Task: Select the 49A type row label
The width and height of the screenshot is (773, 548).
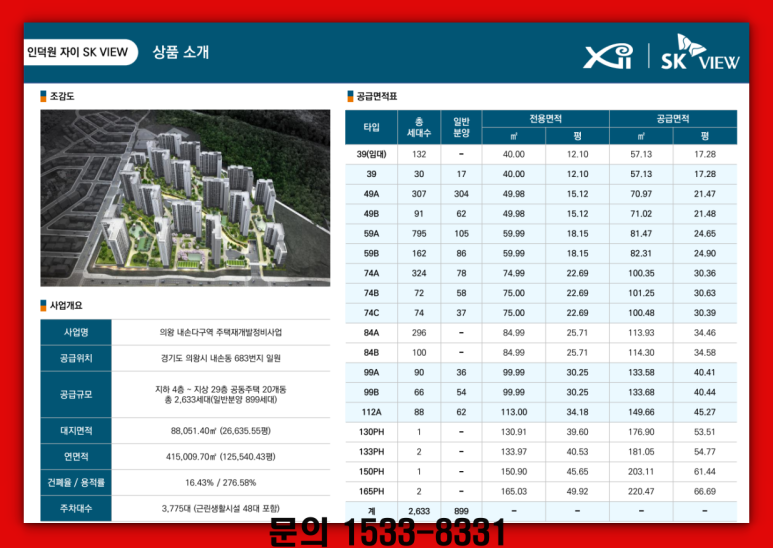Action: (x=371, y=194)
